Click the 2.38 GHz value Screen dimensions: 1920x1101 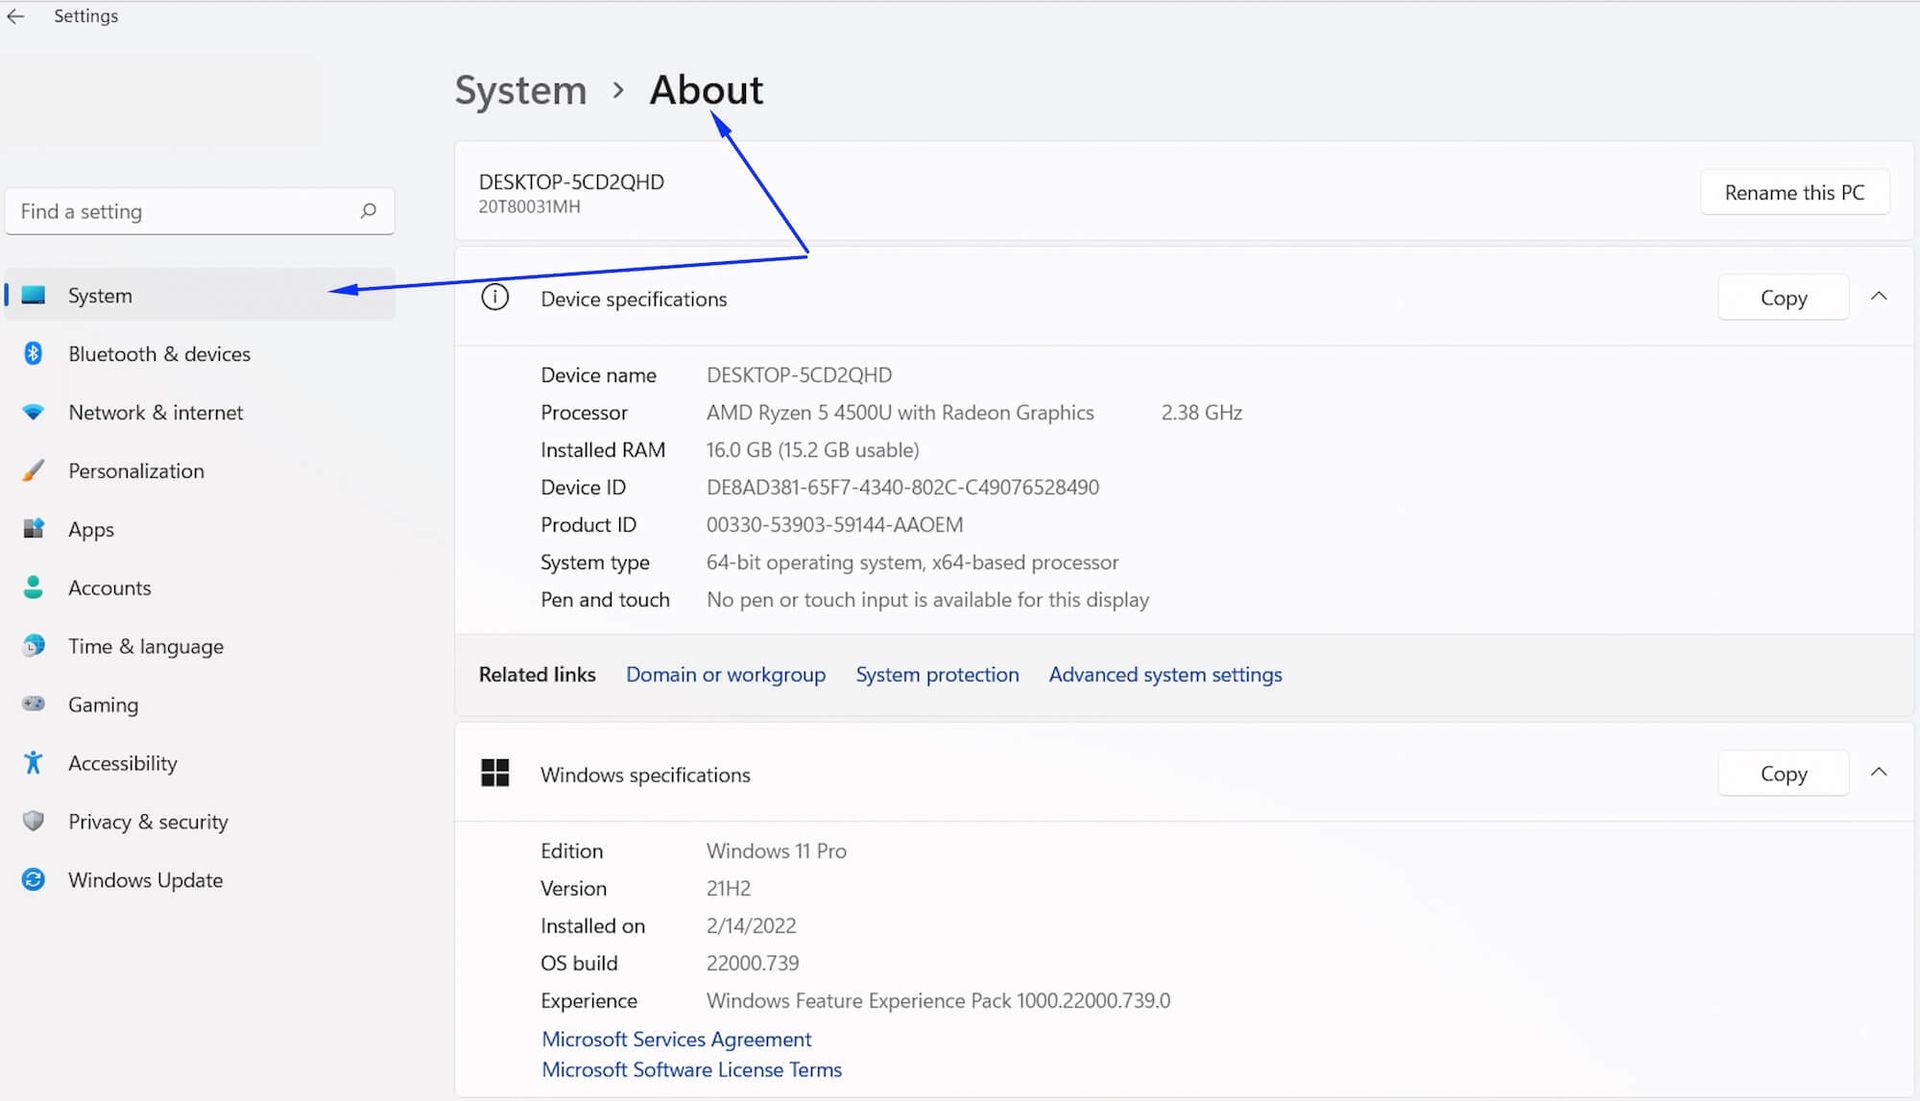pyautogui.click(x=1201, y=412)
